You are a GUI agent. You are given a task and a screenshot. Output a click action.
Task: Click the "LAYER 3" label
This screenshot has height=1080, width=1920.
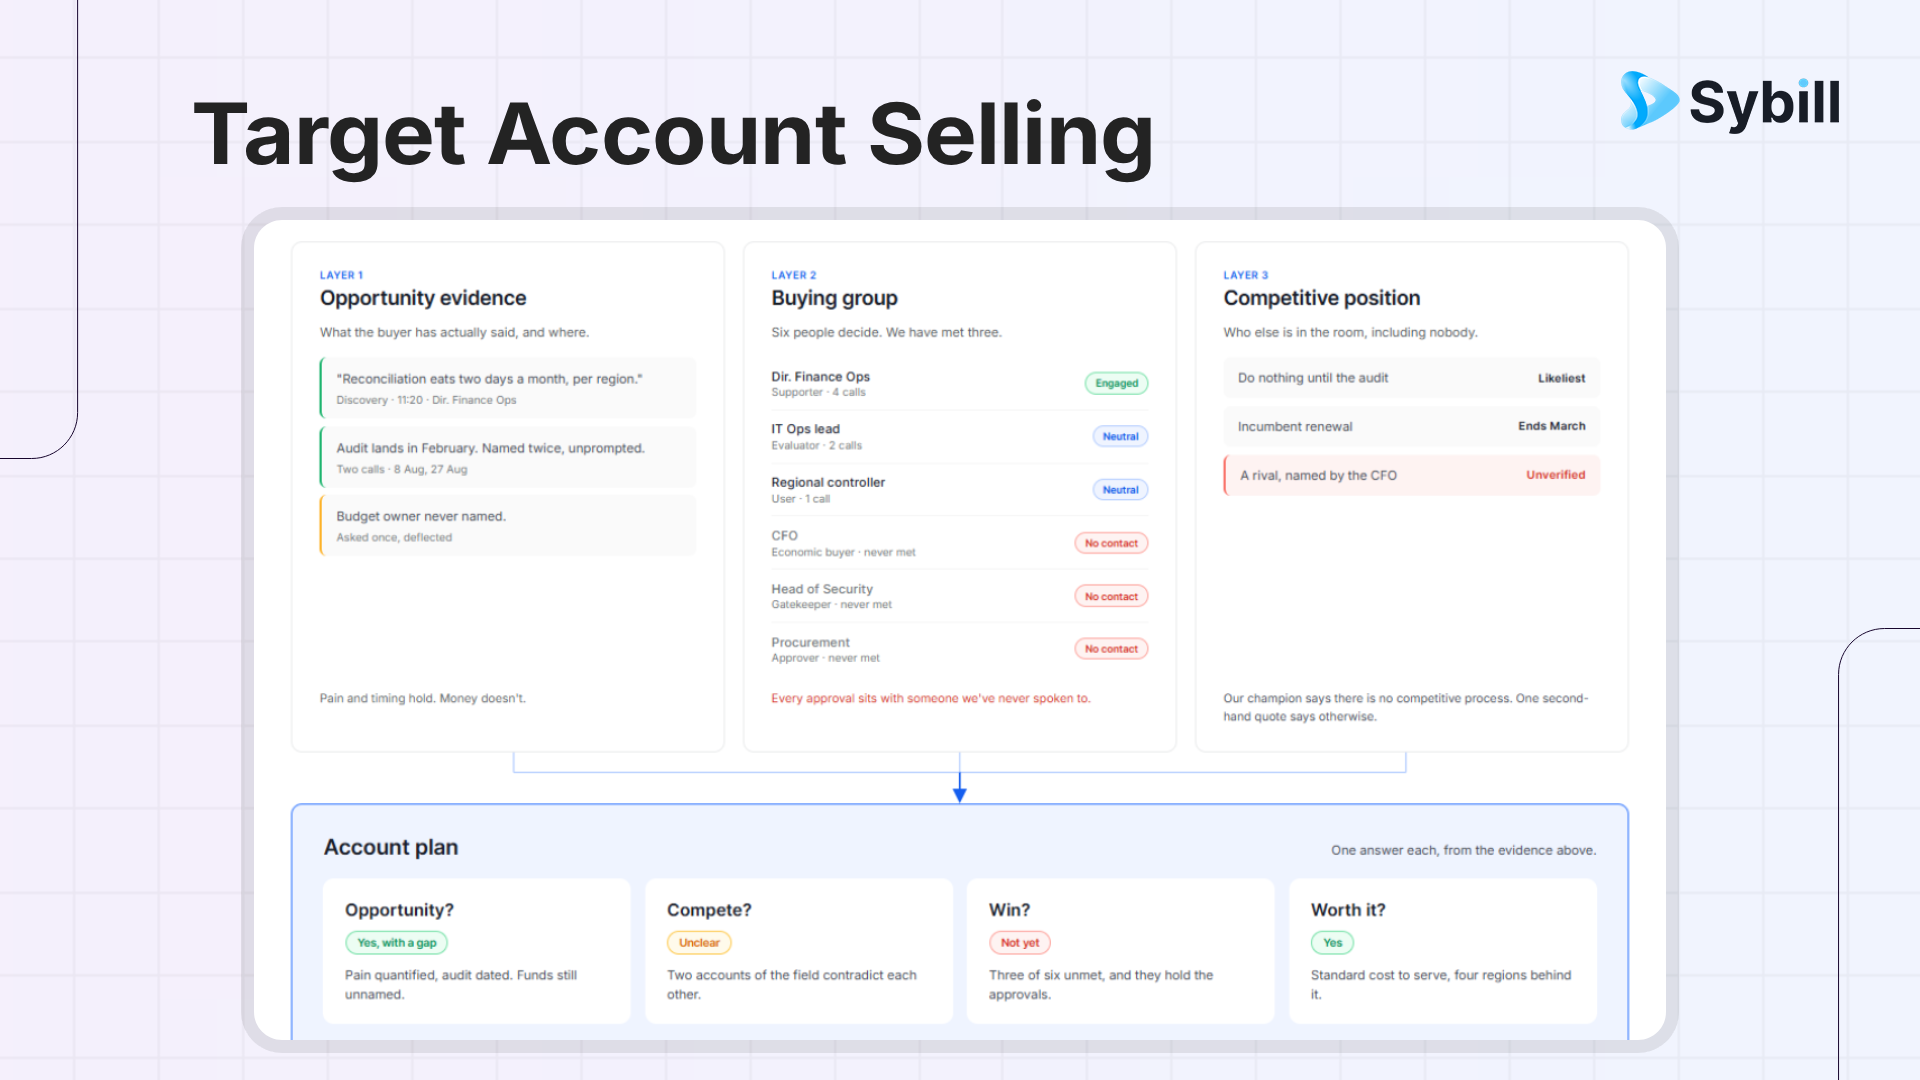tap(1245, 275)
